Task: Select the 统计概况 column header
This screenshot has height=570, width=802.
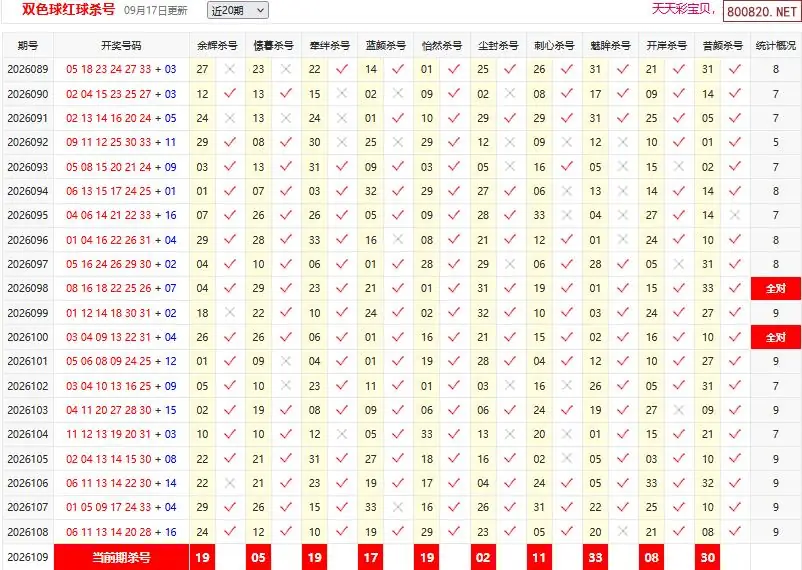Action: pos(775,46)
